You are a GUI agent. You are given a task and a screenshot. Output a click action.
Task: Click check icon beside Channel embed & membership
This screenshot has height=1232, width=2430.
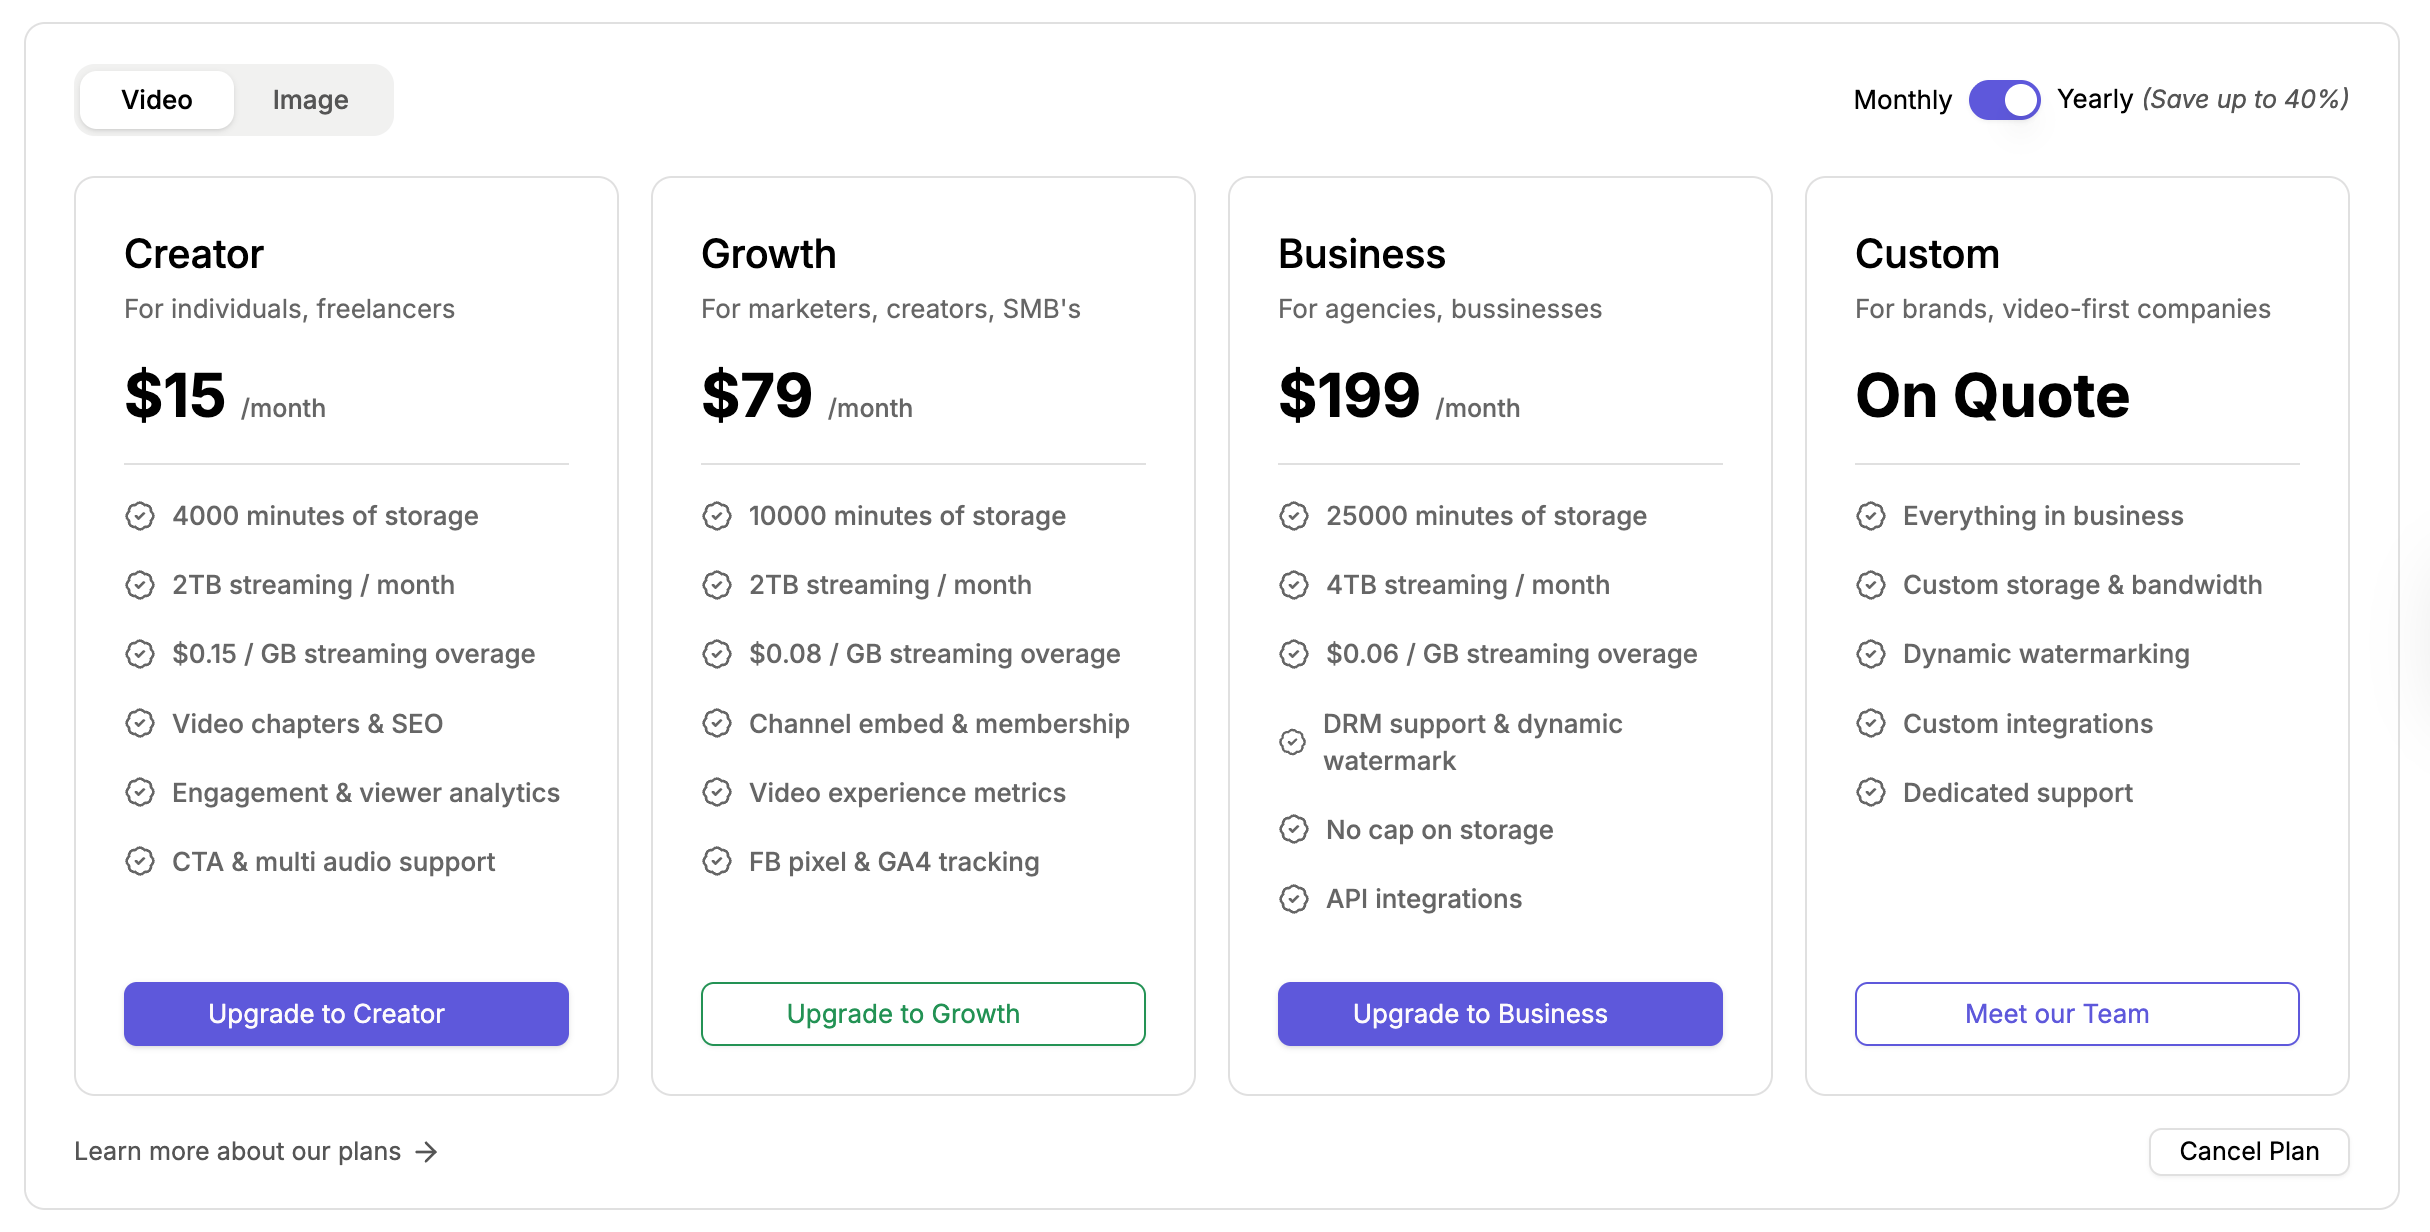(717, 723)
